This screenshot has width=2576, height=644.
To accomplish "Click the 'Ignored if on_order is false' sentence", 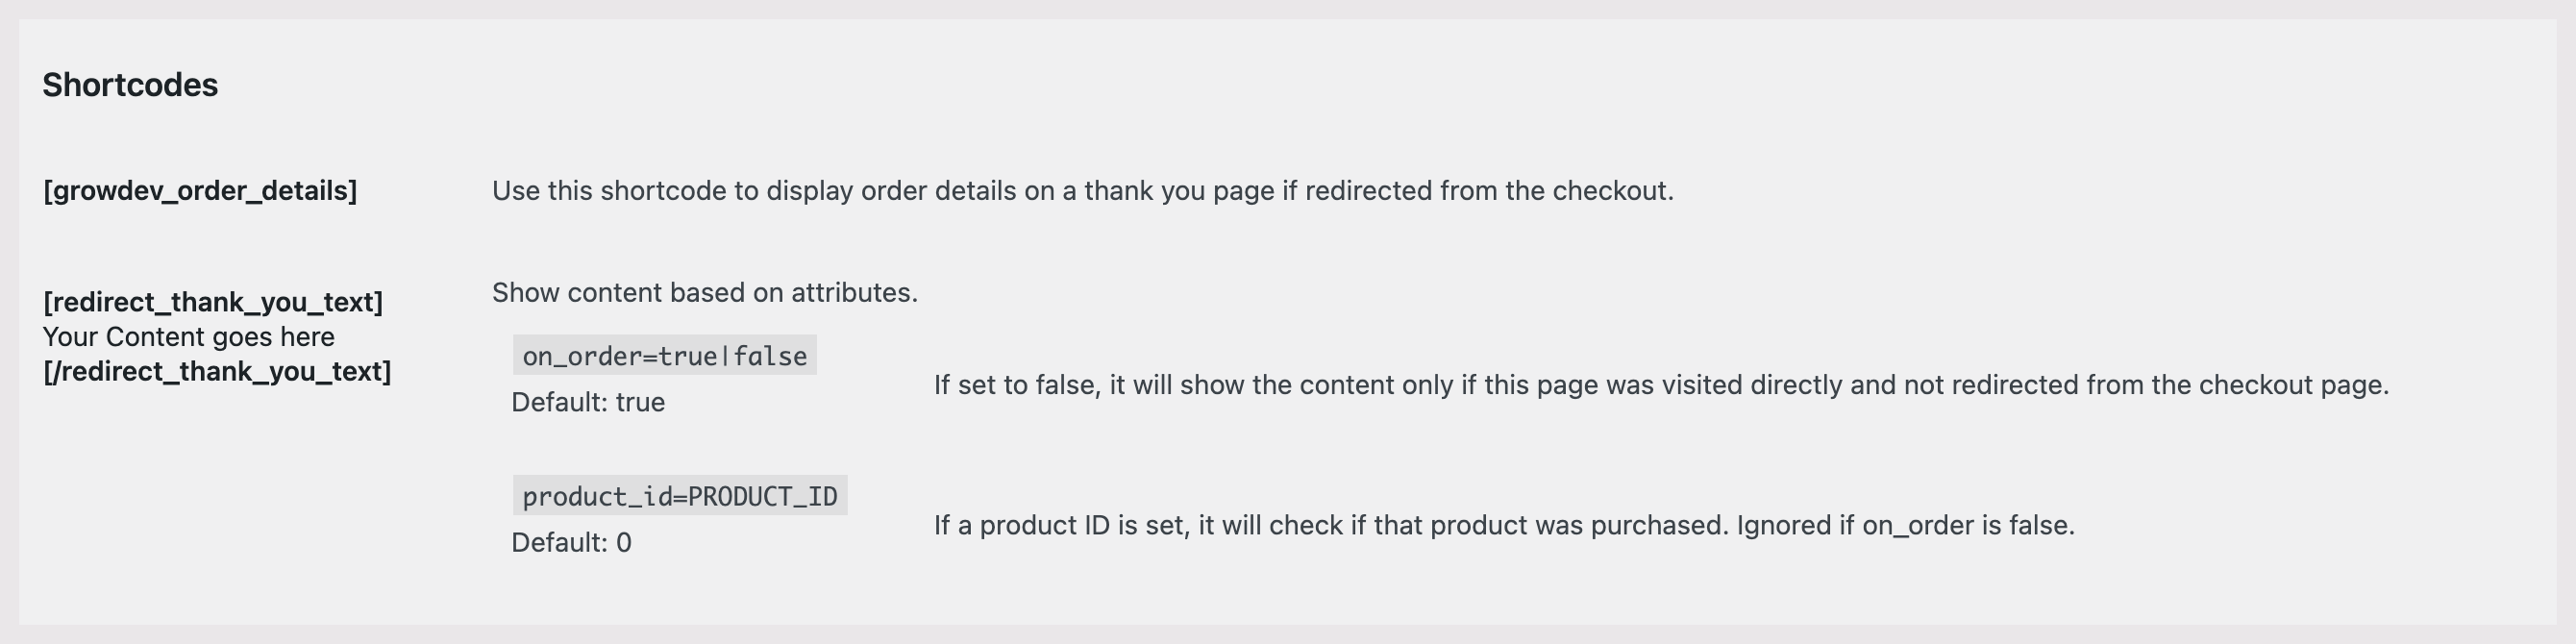I will tap(1906, 525).
